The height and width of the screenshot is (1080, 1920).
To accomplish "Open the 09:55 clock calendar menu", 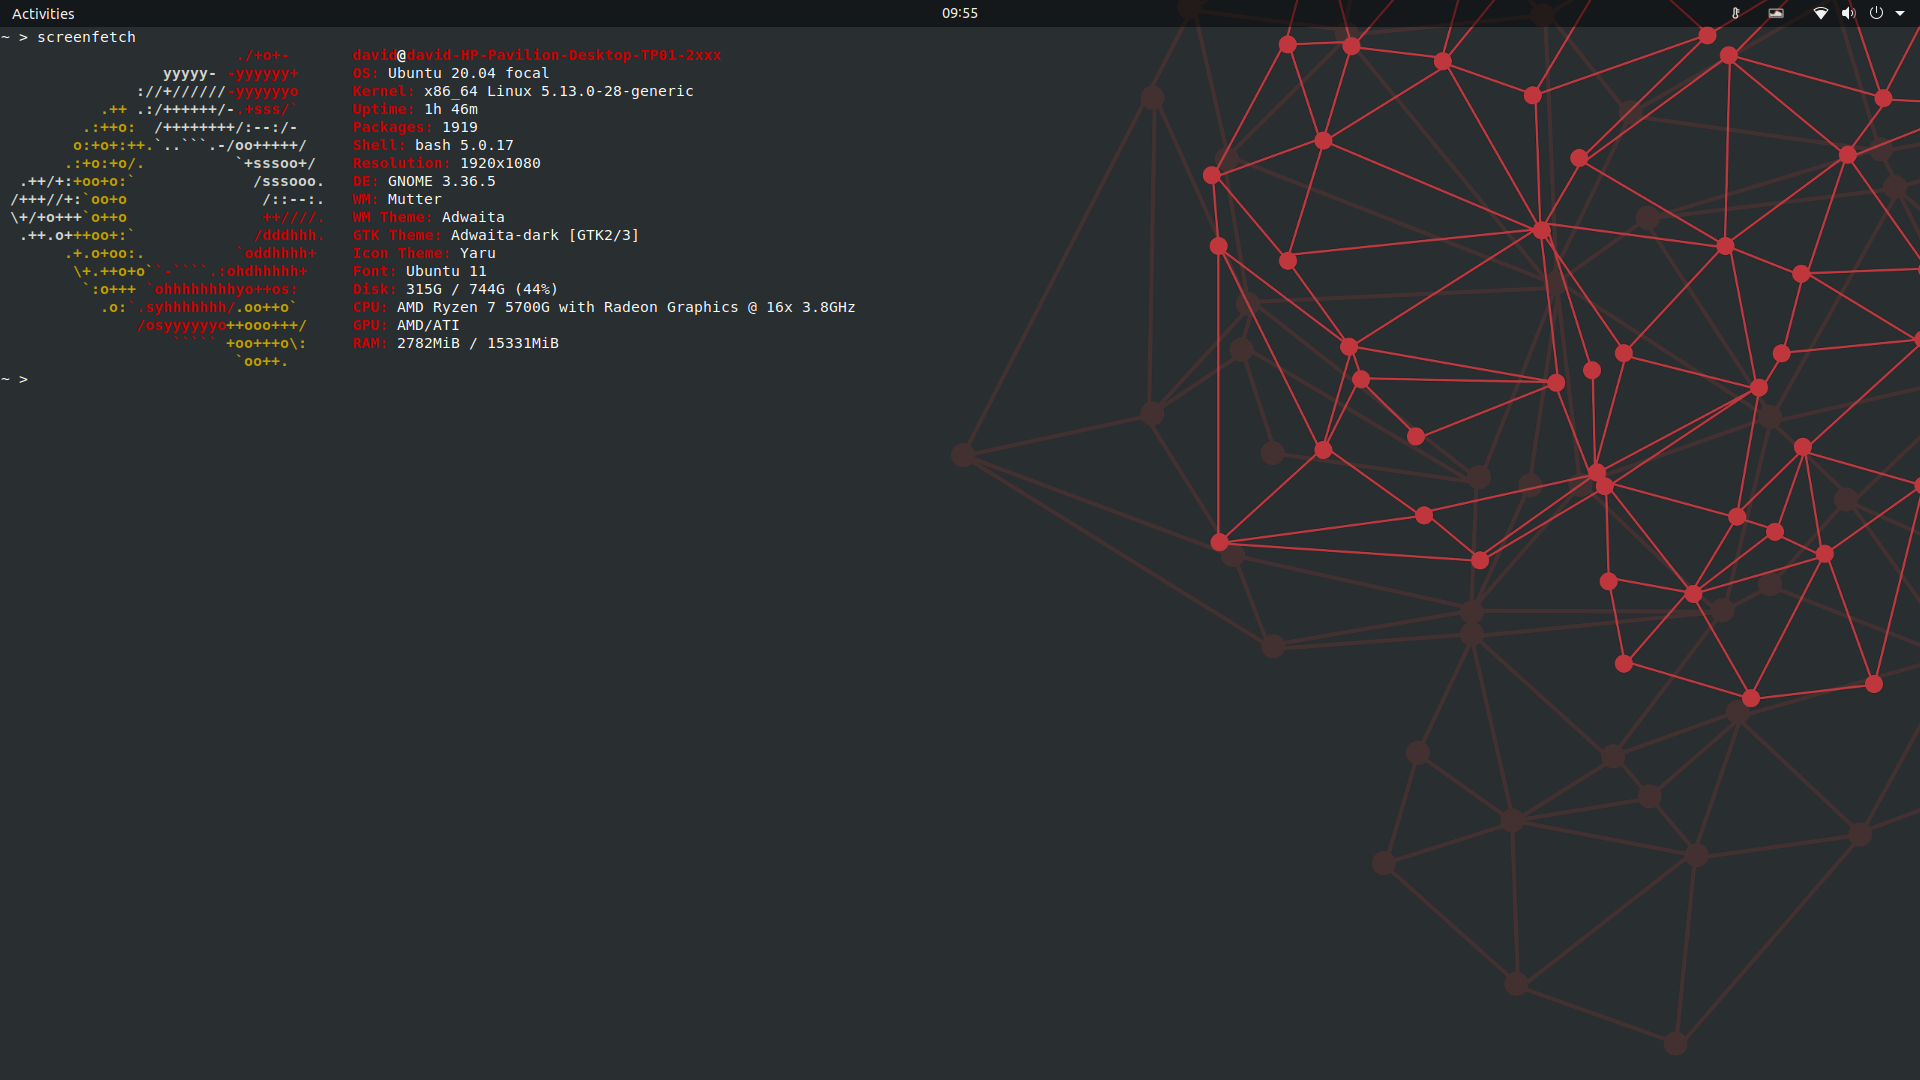I will (959, 13).
